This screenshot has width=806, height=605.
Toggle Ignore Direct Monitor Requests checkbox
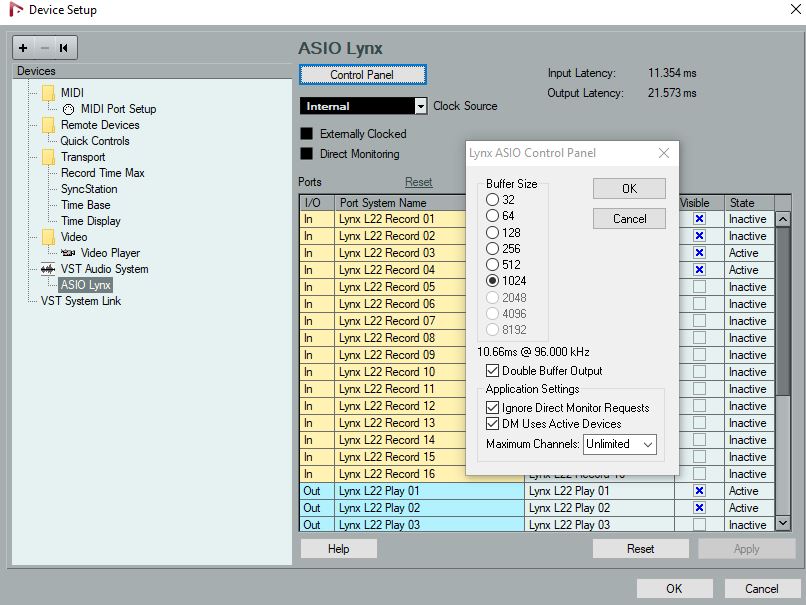492,408
